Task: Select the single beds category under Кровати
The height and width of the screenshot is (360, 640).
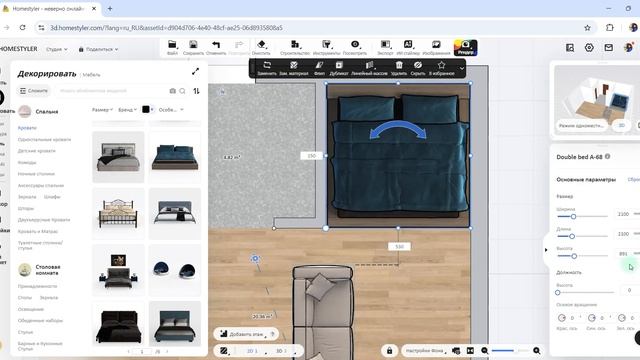Action: 44,139
